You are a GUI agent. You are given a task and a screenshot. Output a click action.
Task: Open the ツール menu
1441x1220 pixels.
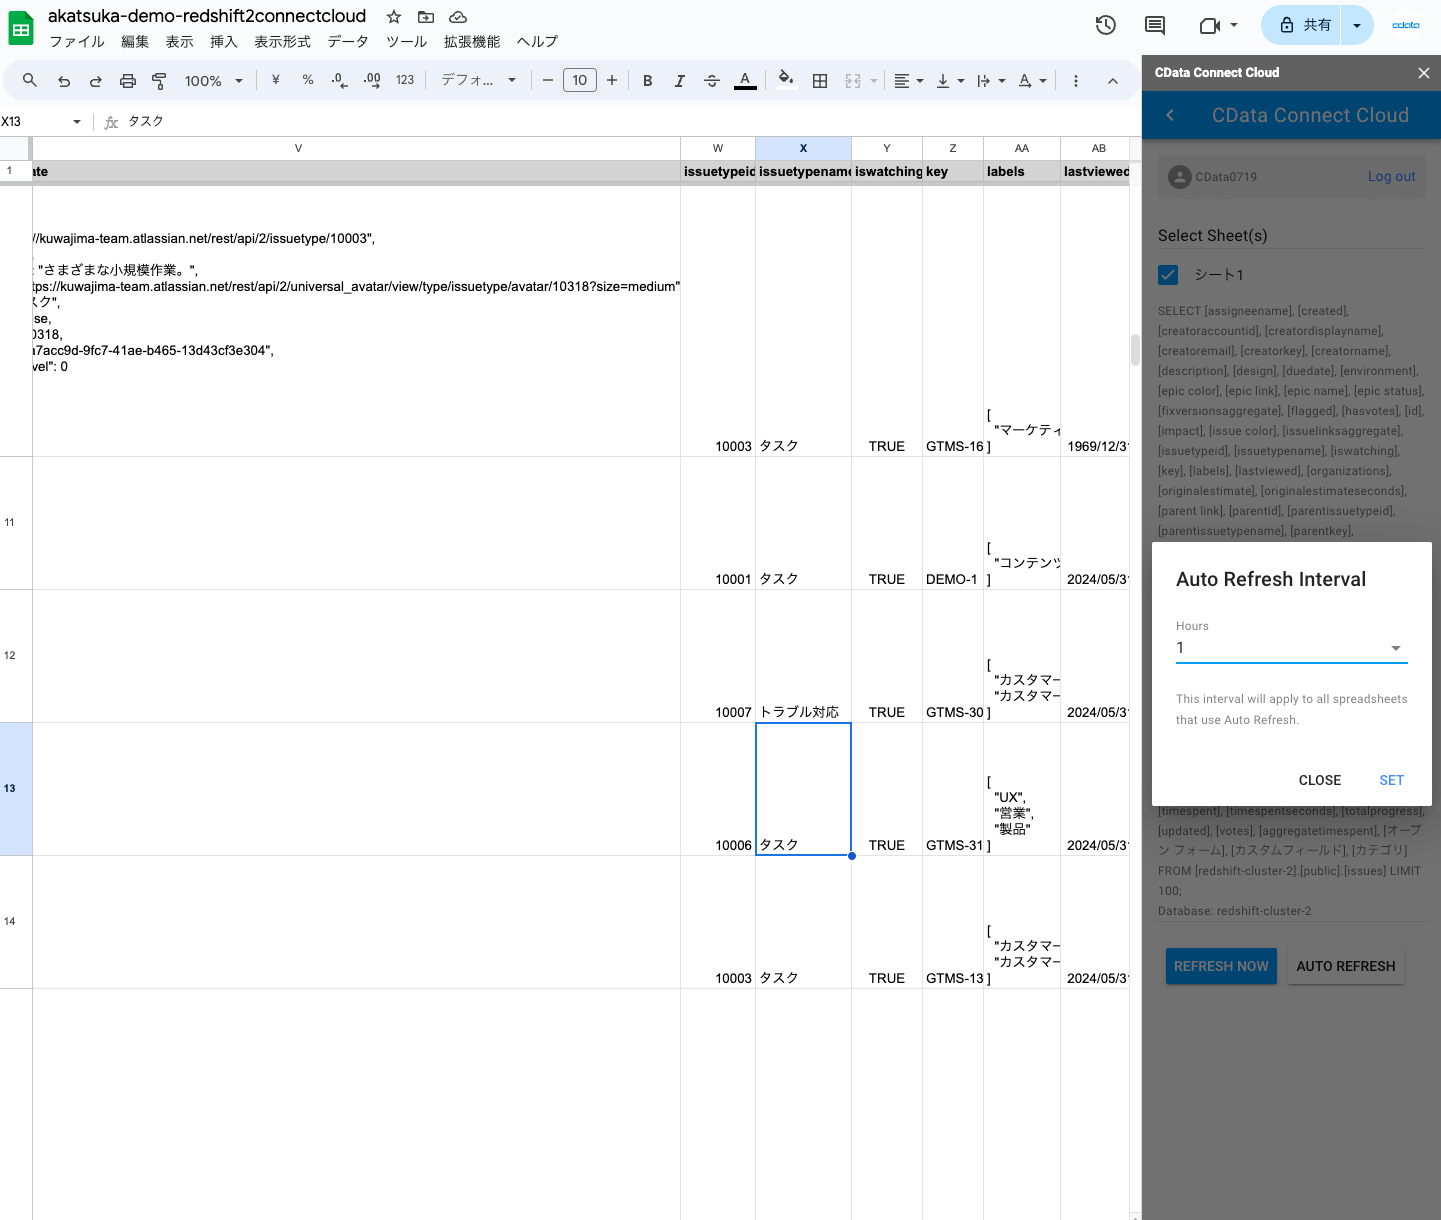[407, 42]
